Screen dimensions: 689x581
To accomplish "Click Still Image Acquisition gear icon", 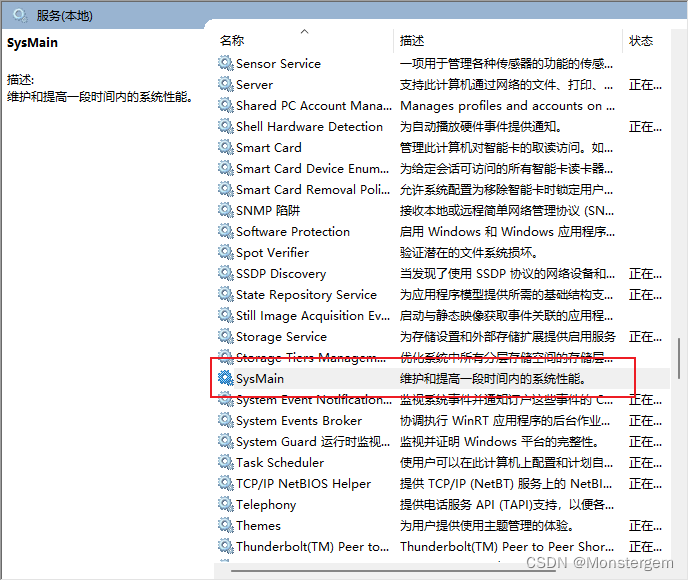I will [x=225, y=315].
